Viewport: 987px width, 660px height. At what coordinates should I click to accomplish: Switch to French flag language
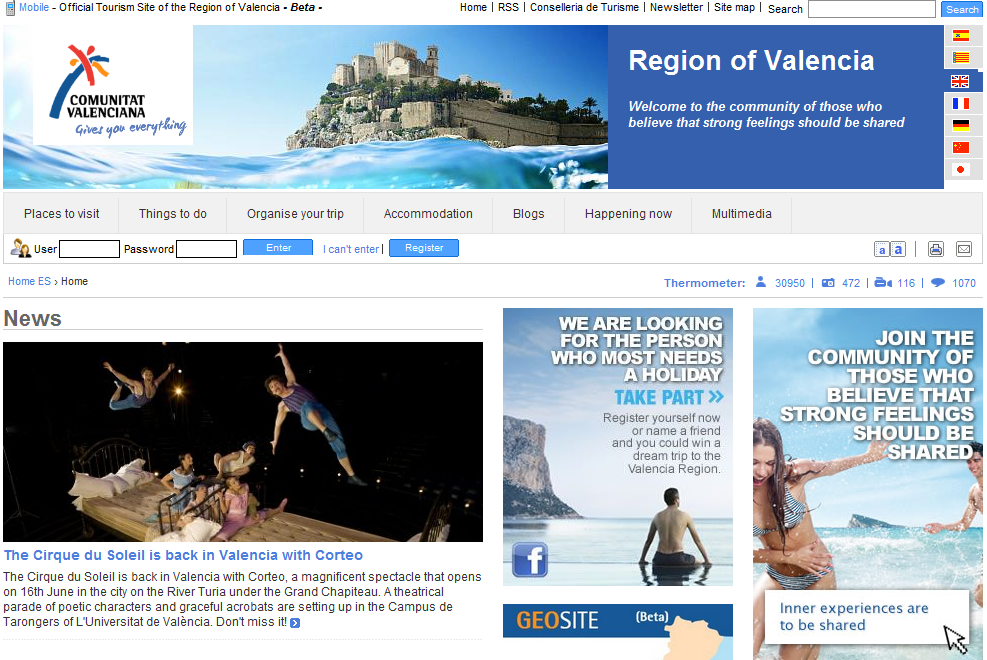coord(961,103)
